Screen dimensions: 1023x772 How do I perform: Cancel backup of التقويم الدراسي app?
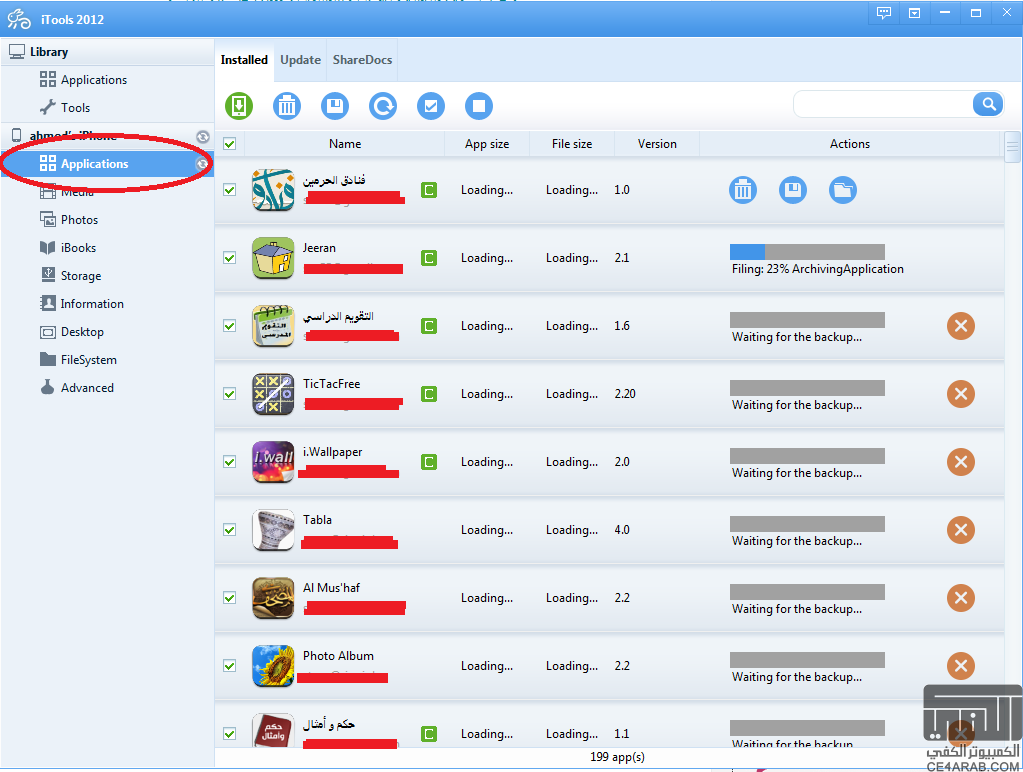pyautogui.click(x=960, y=326)
